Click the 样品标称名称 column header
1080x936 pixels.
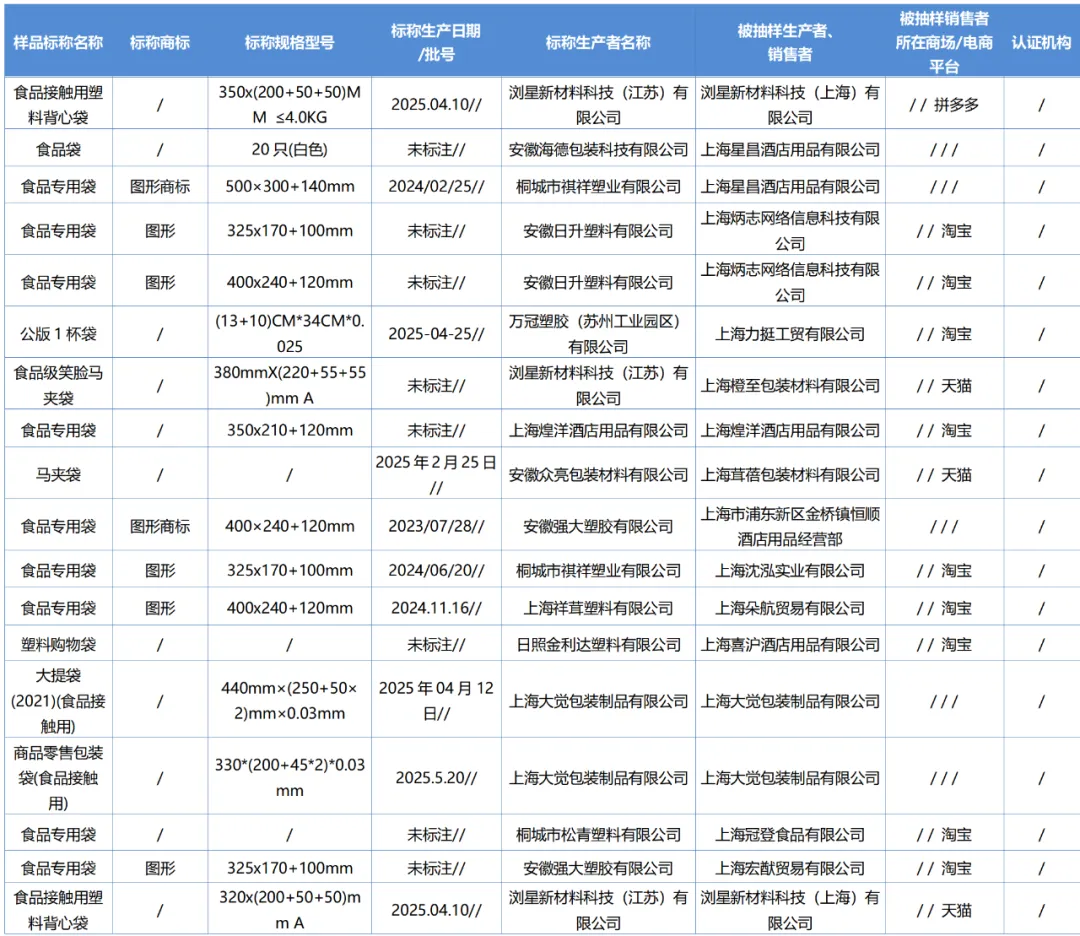[58, 43]
